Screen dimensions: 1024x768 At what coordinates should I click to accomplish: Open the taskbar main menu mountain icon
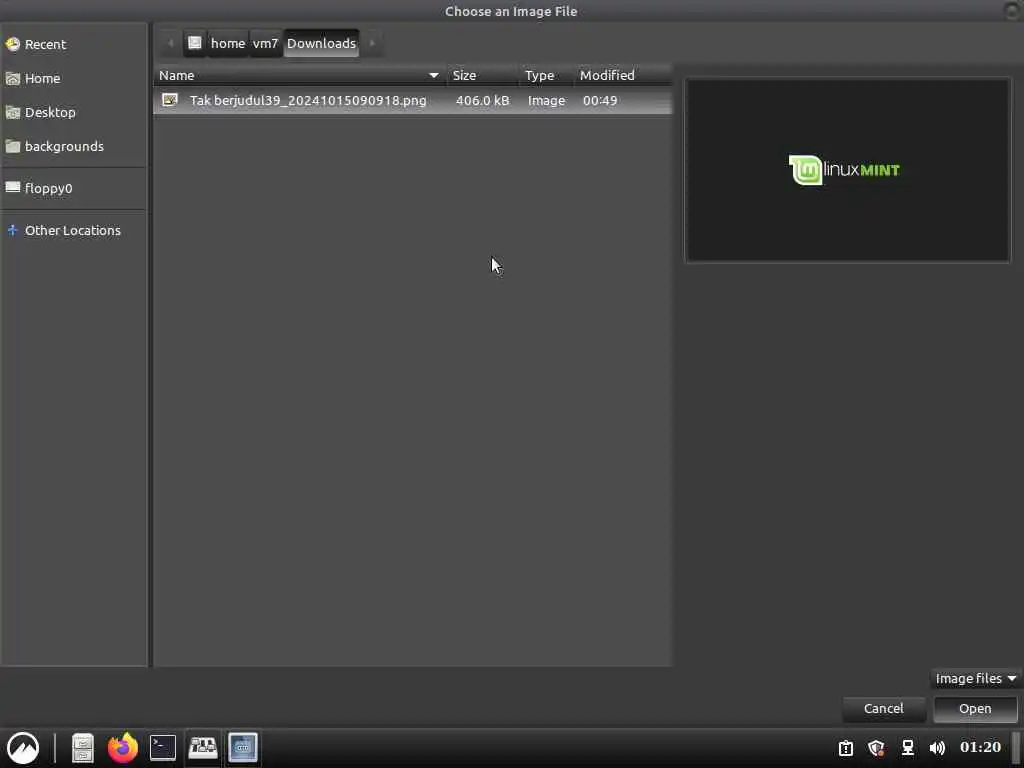(23, 748)
